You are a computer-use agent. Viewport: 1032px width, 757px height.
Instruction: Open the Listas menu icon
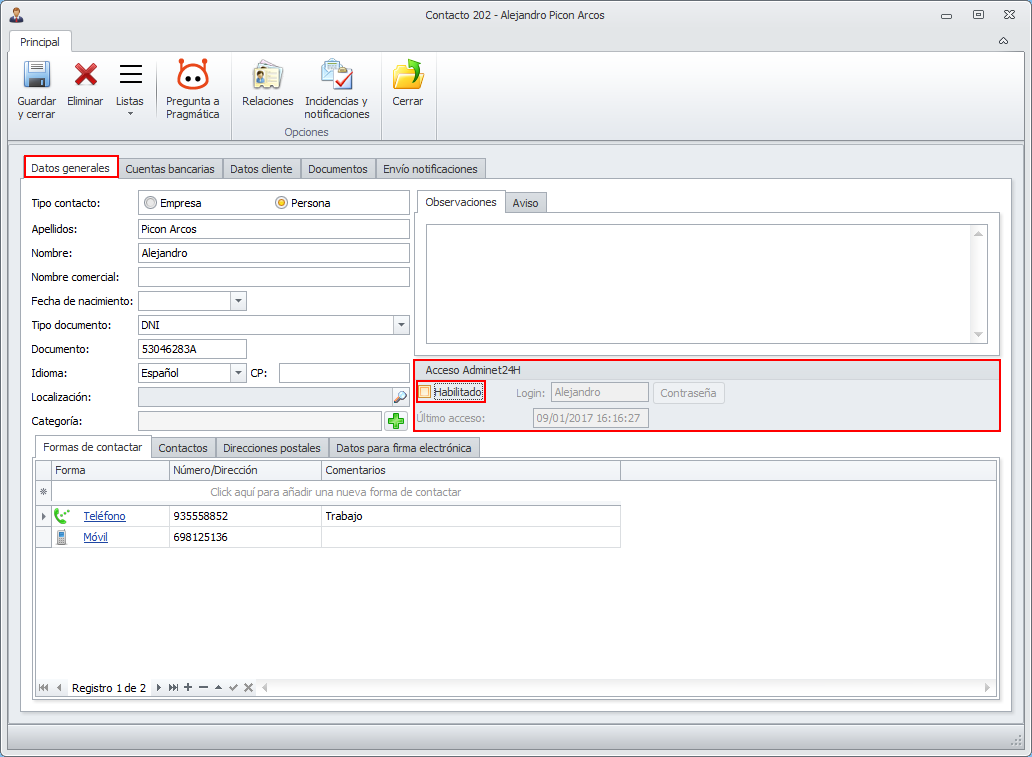(130, 74)
